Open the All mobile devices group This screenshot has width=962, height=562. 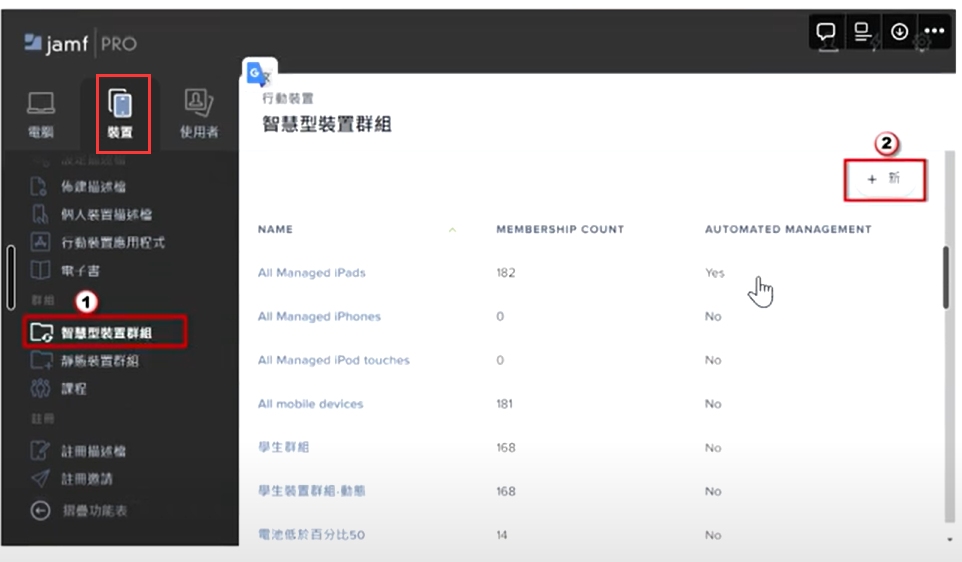[310, 404]
